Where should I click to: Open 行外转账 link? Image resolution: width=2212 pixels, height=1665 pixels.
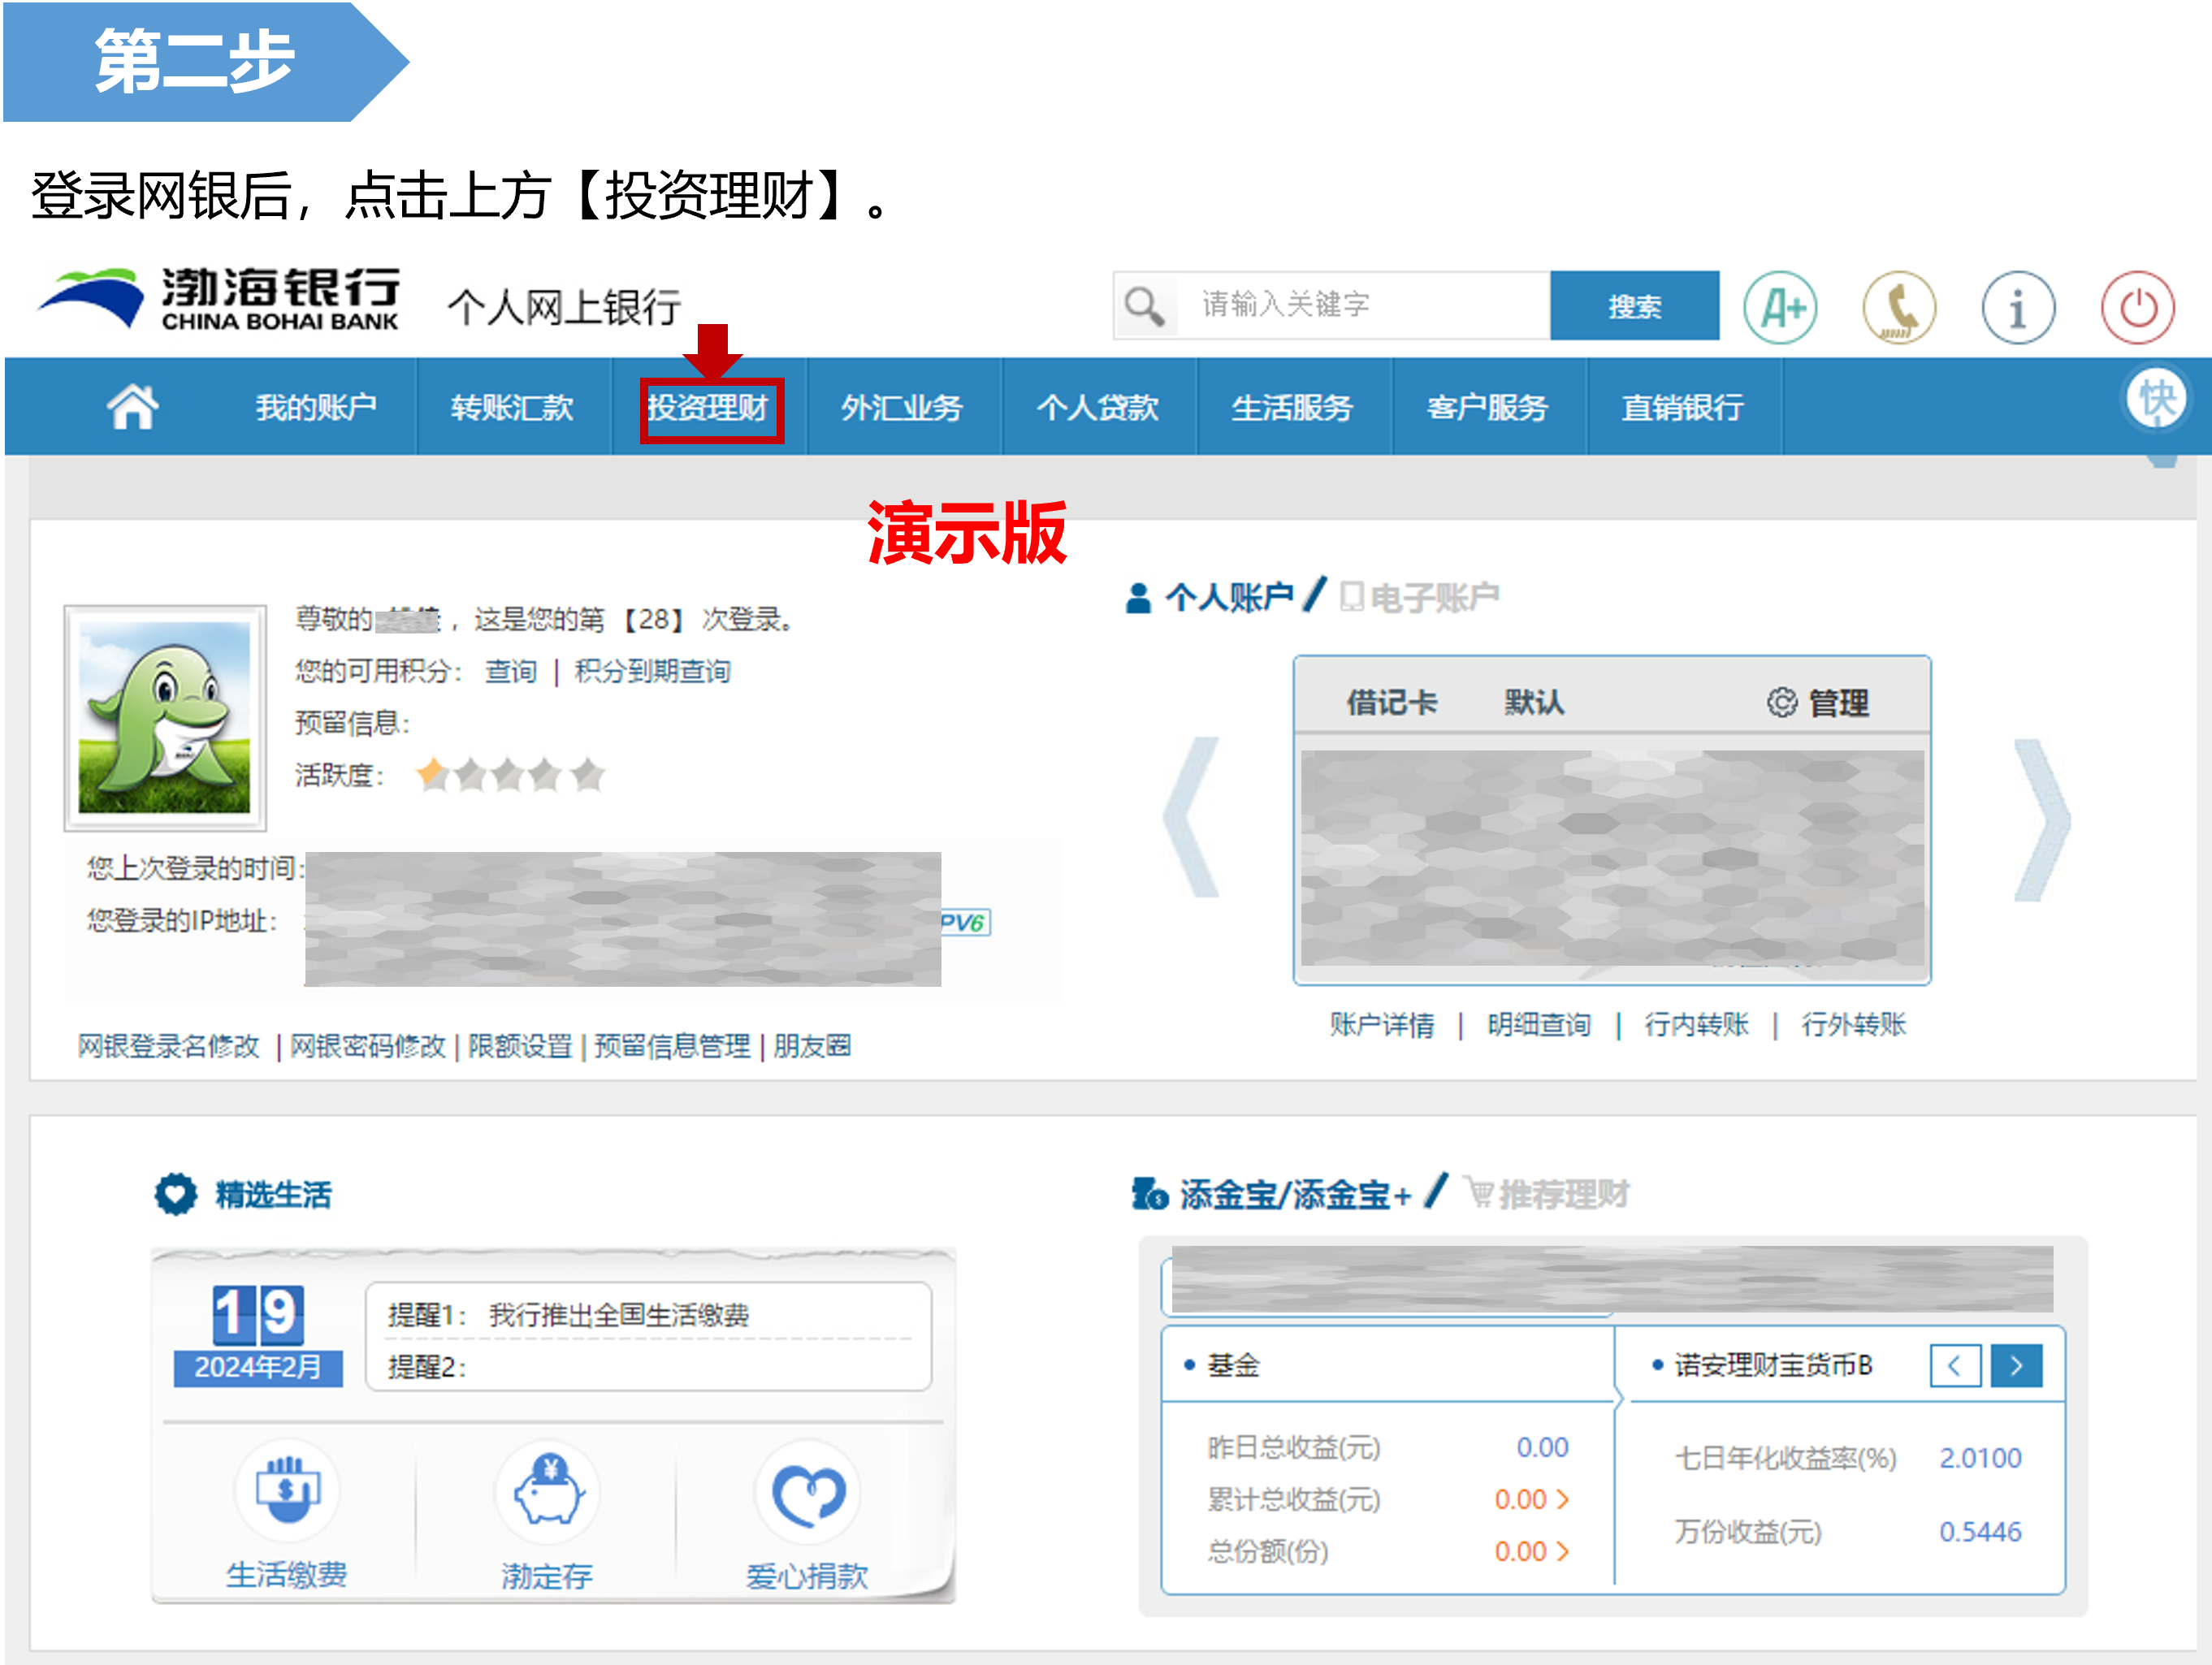point(1854,1024)
